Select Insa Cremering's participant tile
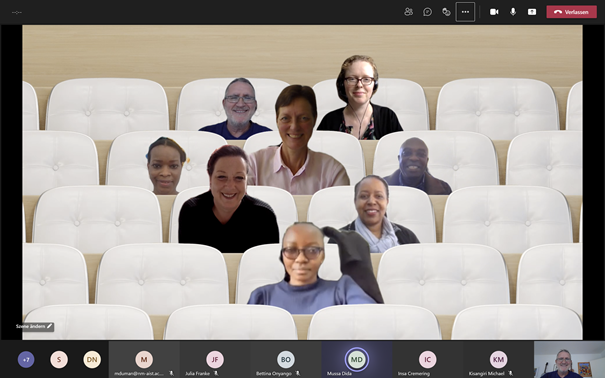The image size is (605, 378). pos(428,359)
